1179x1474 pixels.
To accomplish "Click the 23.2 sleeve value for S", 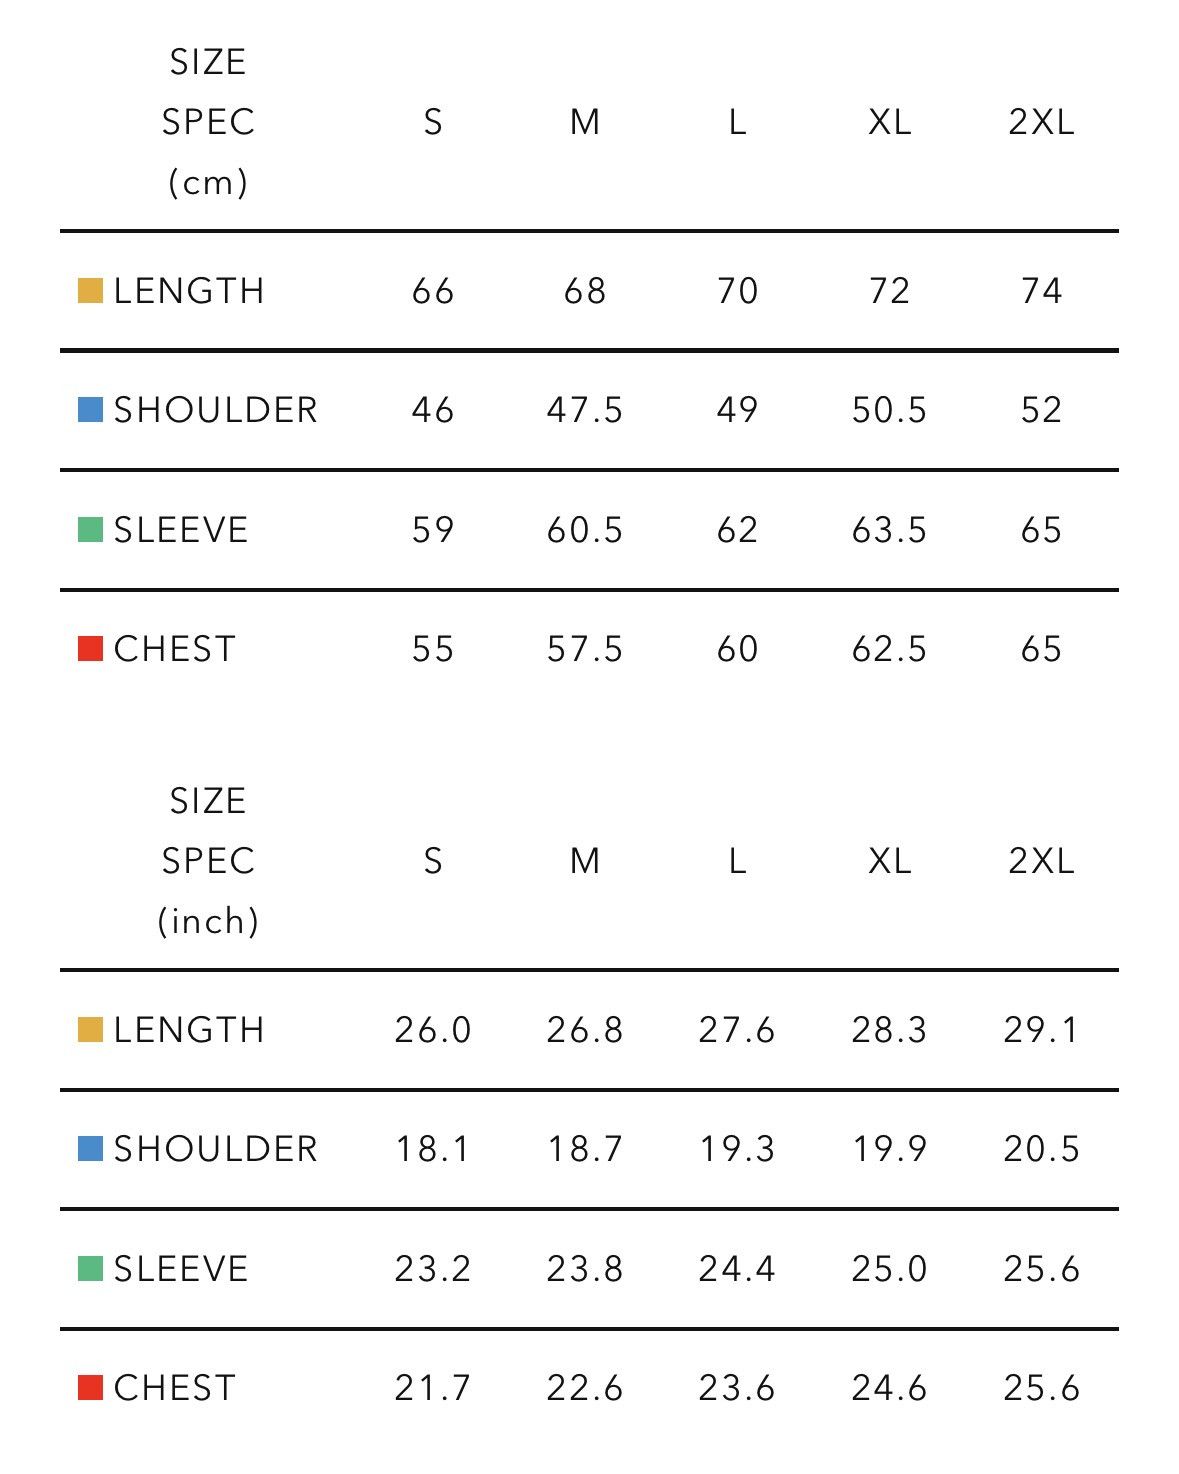I will click(432, 1269).
